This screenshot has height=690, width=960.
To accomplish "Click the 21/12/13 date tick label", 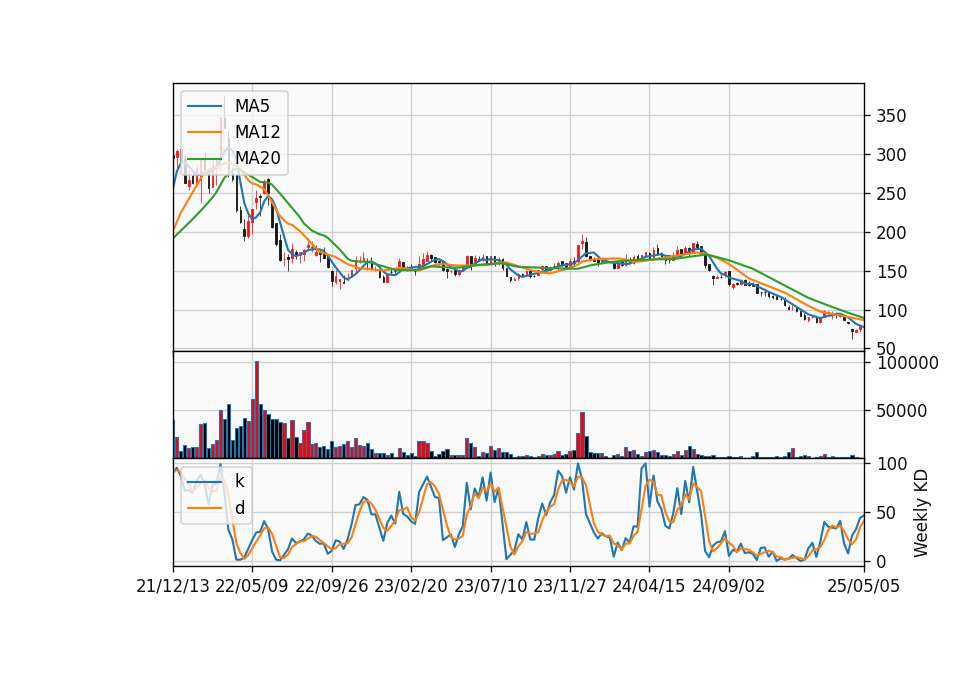I will [173, 586].
